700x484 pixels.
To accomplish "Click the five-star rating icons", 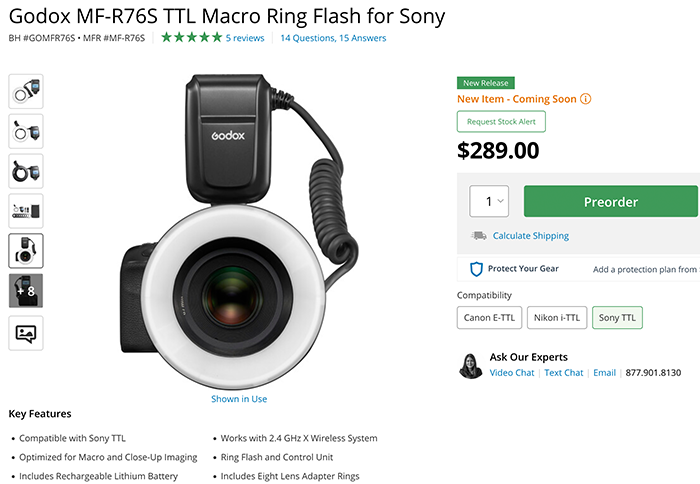I will 192,38.
